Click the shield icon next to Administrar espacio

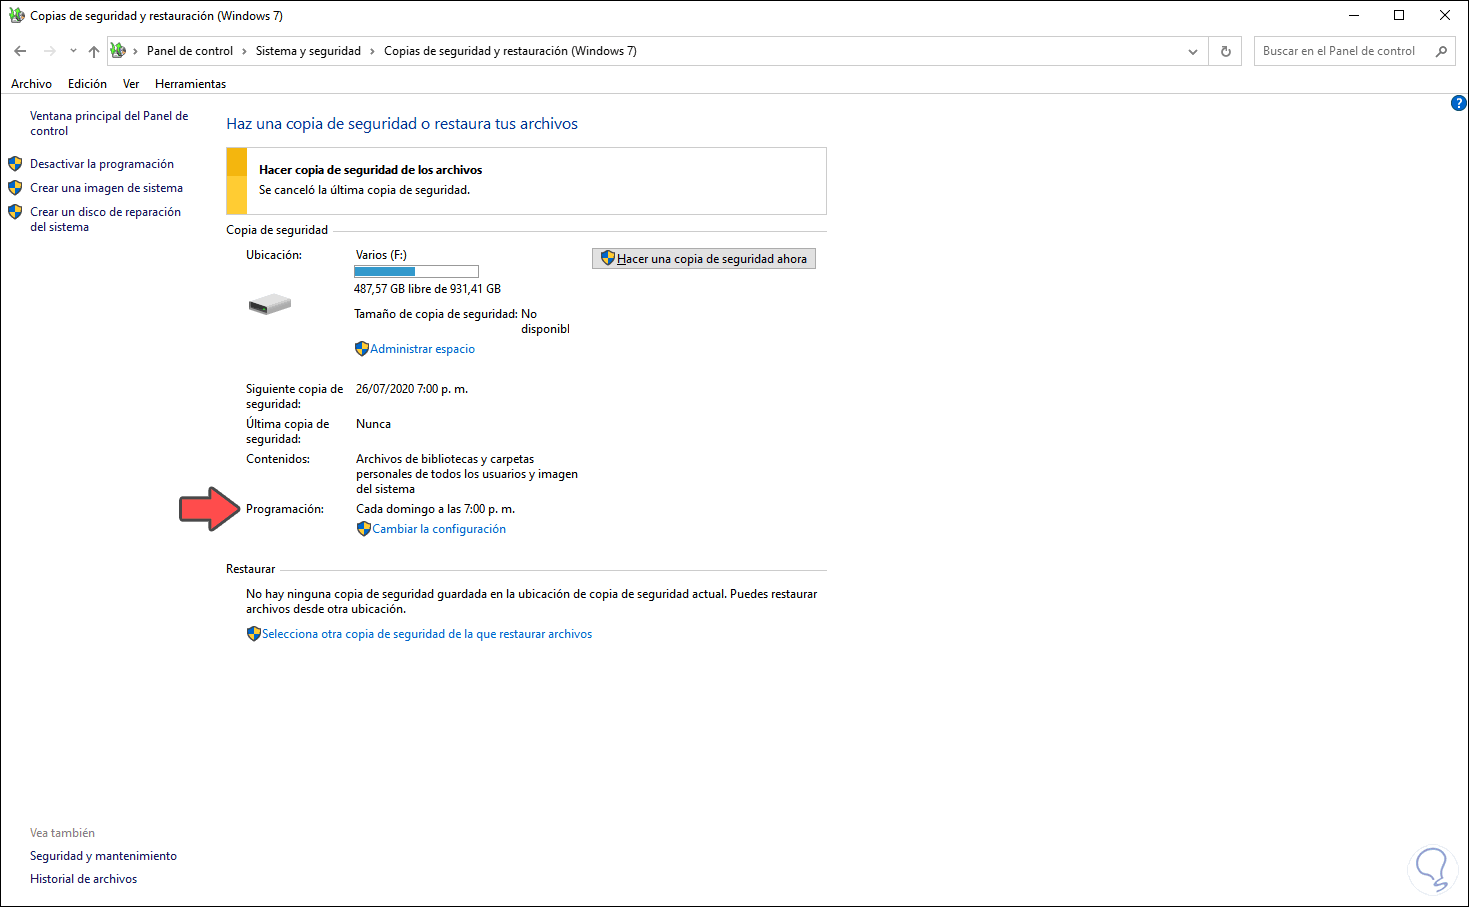pyautogui.click(x=362, y=349)
